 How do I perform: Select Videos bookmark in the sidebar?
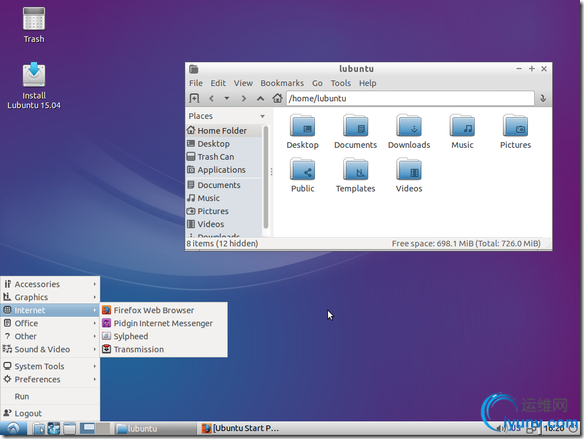[224, 224]
